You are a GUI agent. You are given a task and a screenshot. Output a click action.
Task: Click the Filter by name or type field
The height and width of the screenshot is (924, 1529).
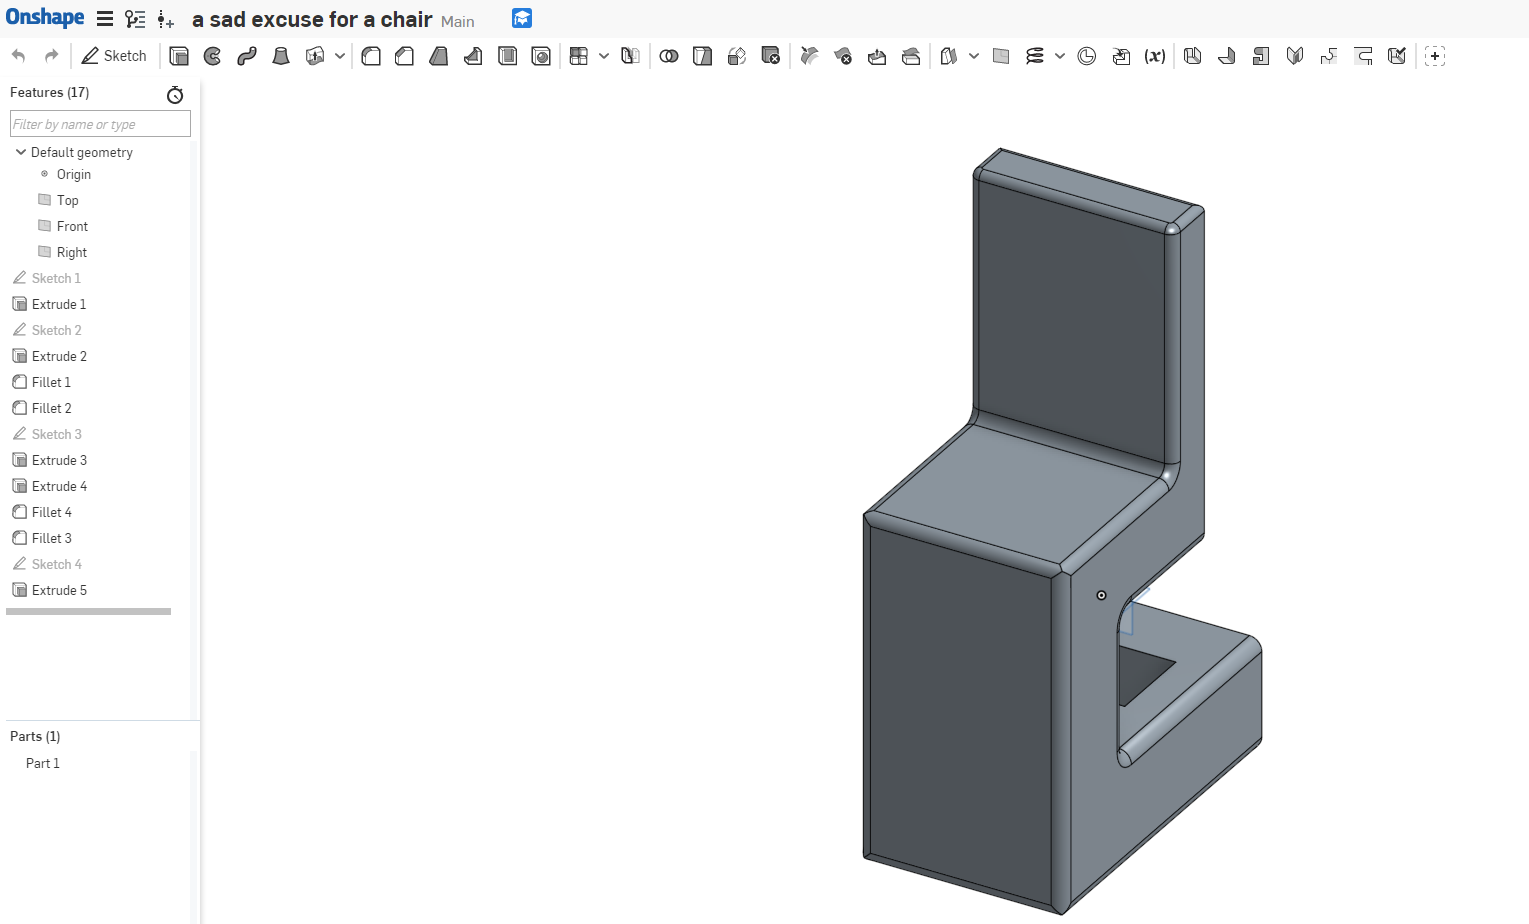click(x=100, y=124)
